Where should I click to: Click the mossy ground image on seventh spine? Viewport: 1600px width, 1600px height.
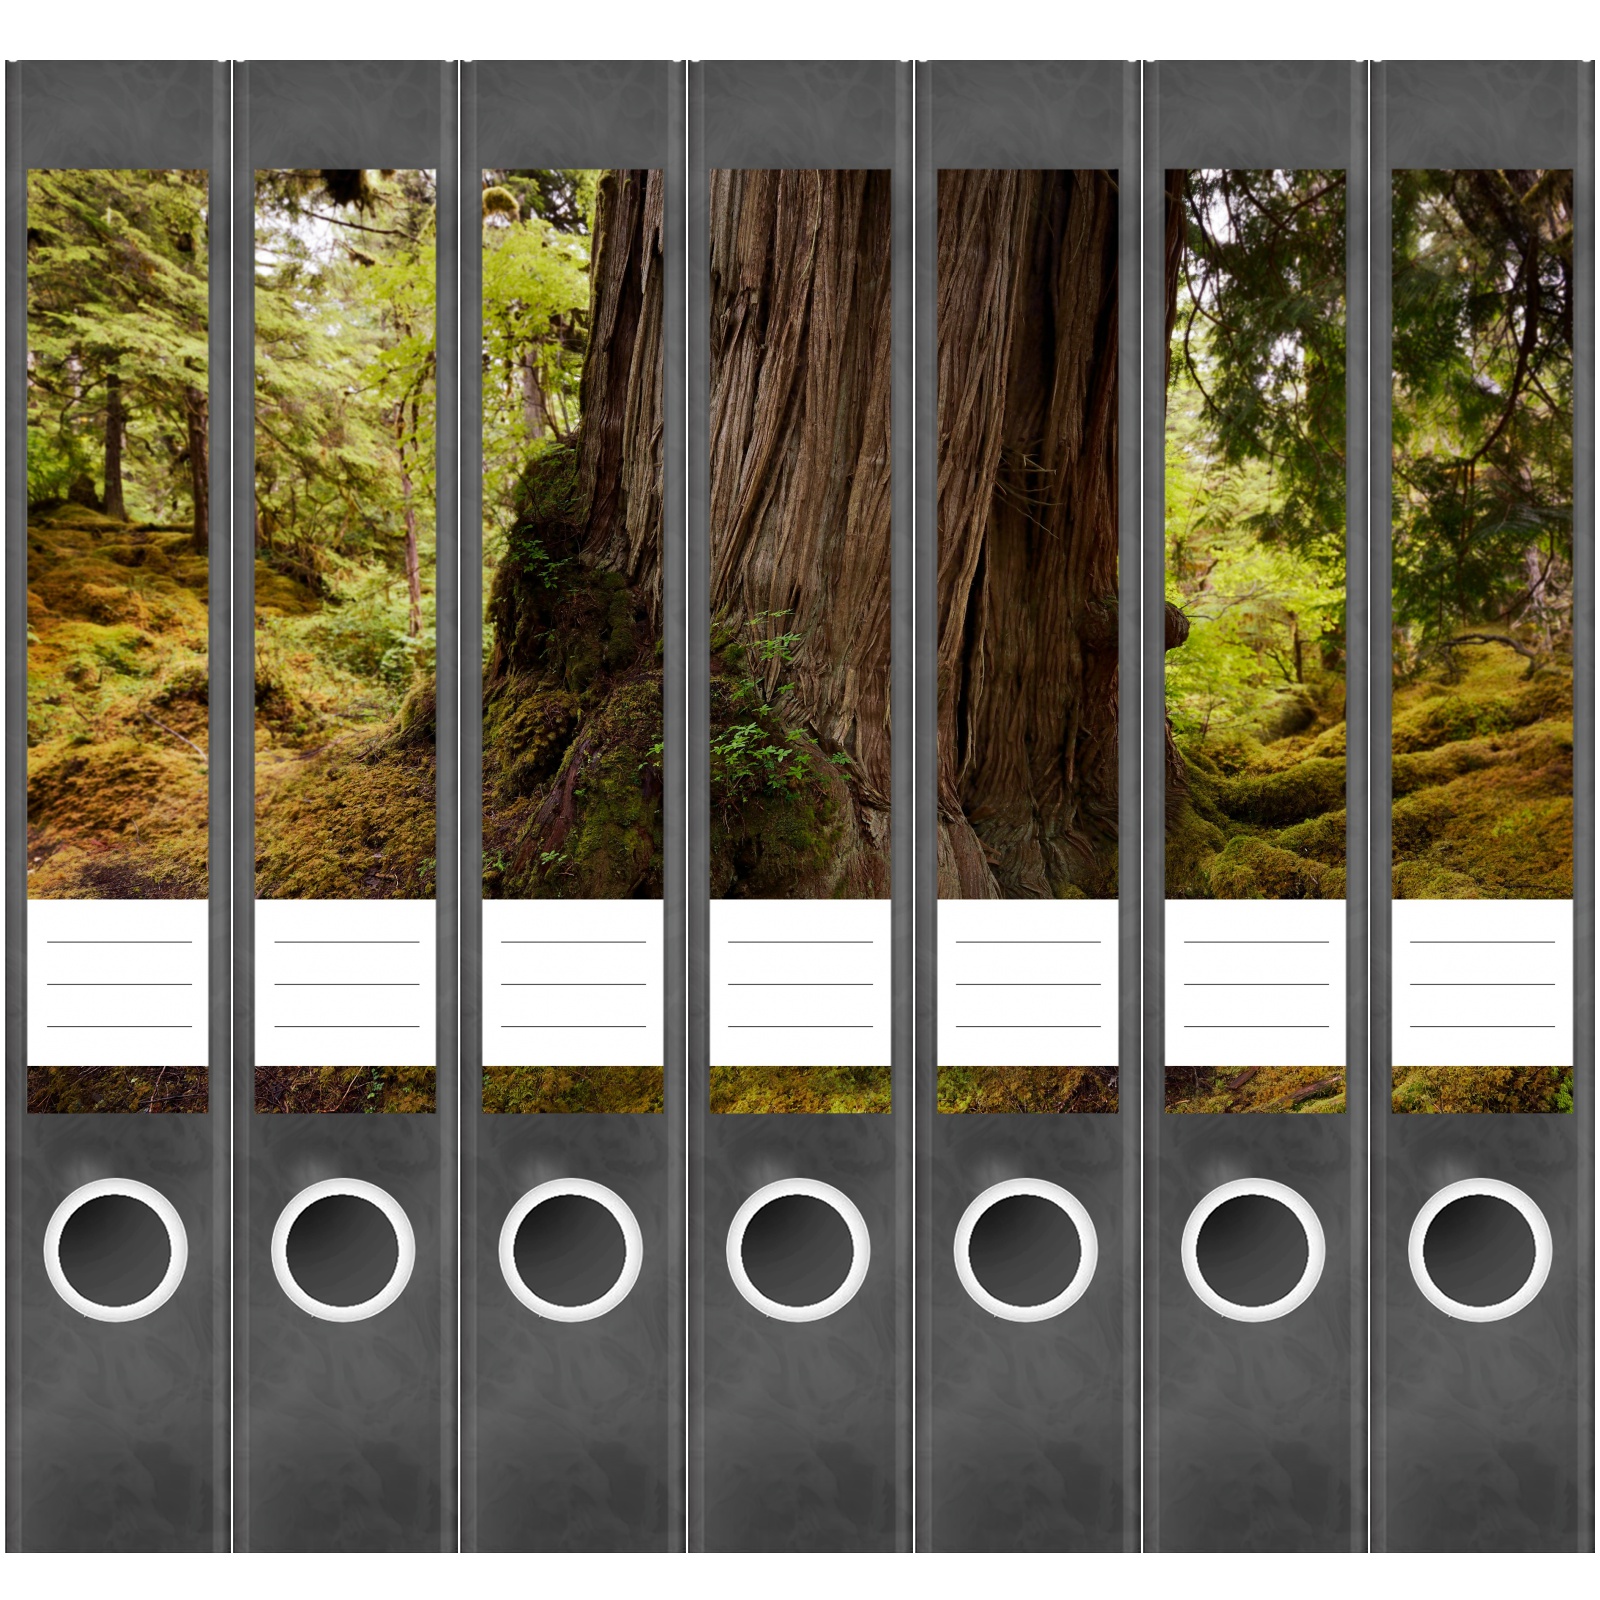tap(1483, 534)
